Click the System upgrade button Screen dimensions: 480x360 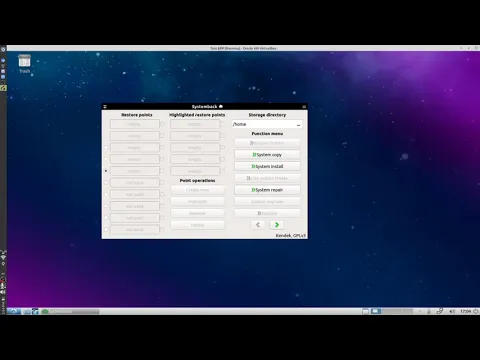pyautogui.click(x=267, y=202)
